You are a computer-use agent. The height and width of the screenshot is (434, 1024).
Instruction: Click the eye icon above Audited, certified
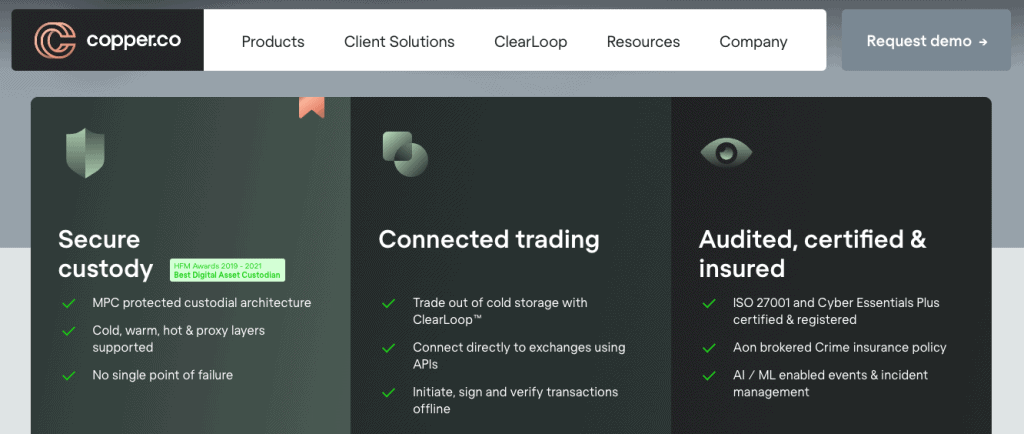pyautogui.click(x=726, y=153)
